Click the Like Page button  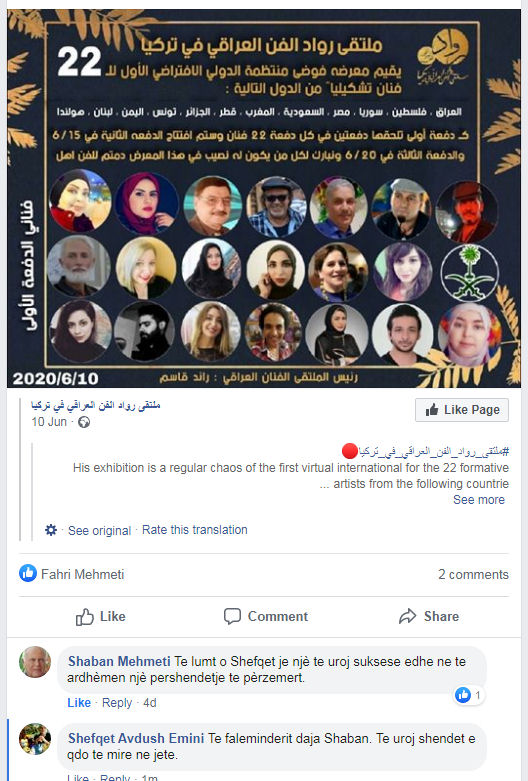point(462,410)
